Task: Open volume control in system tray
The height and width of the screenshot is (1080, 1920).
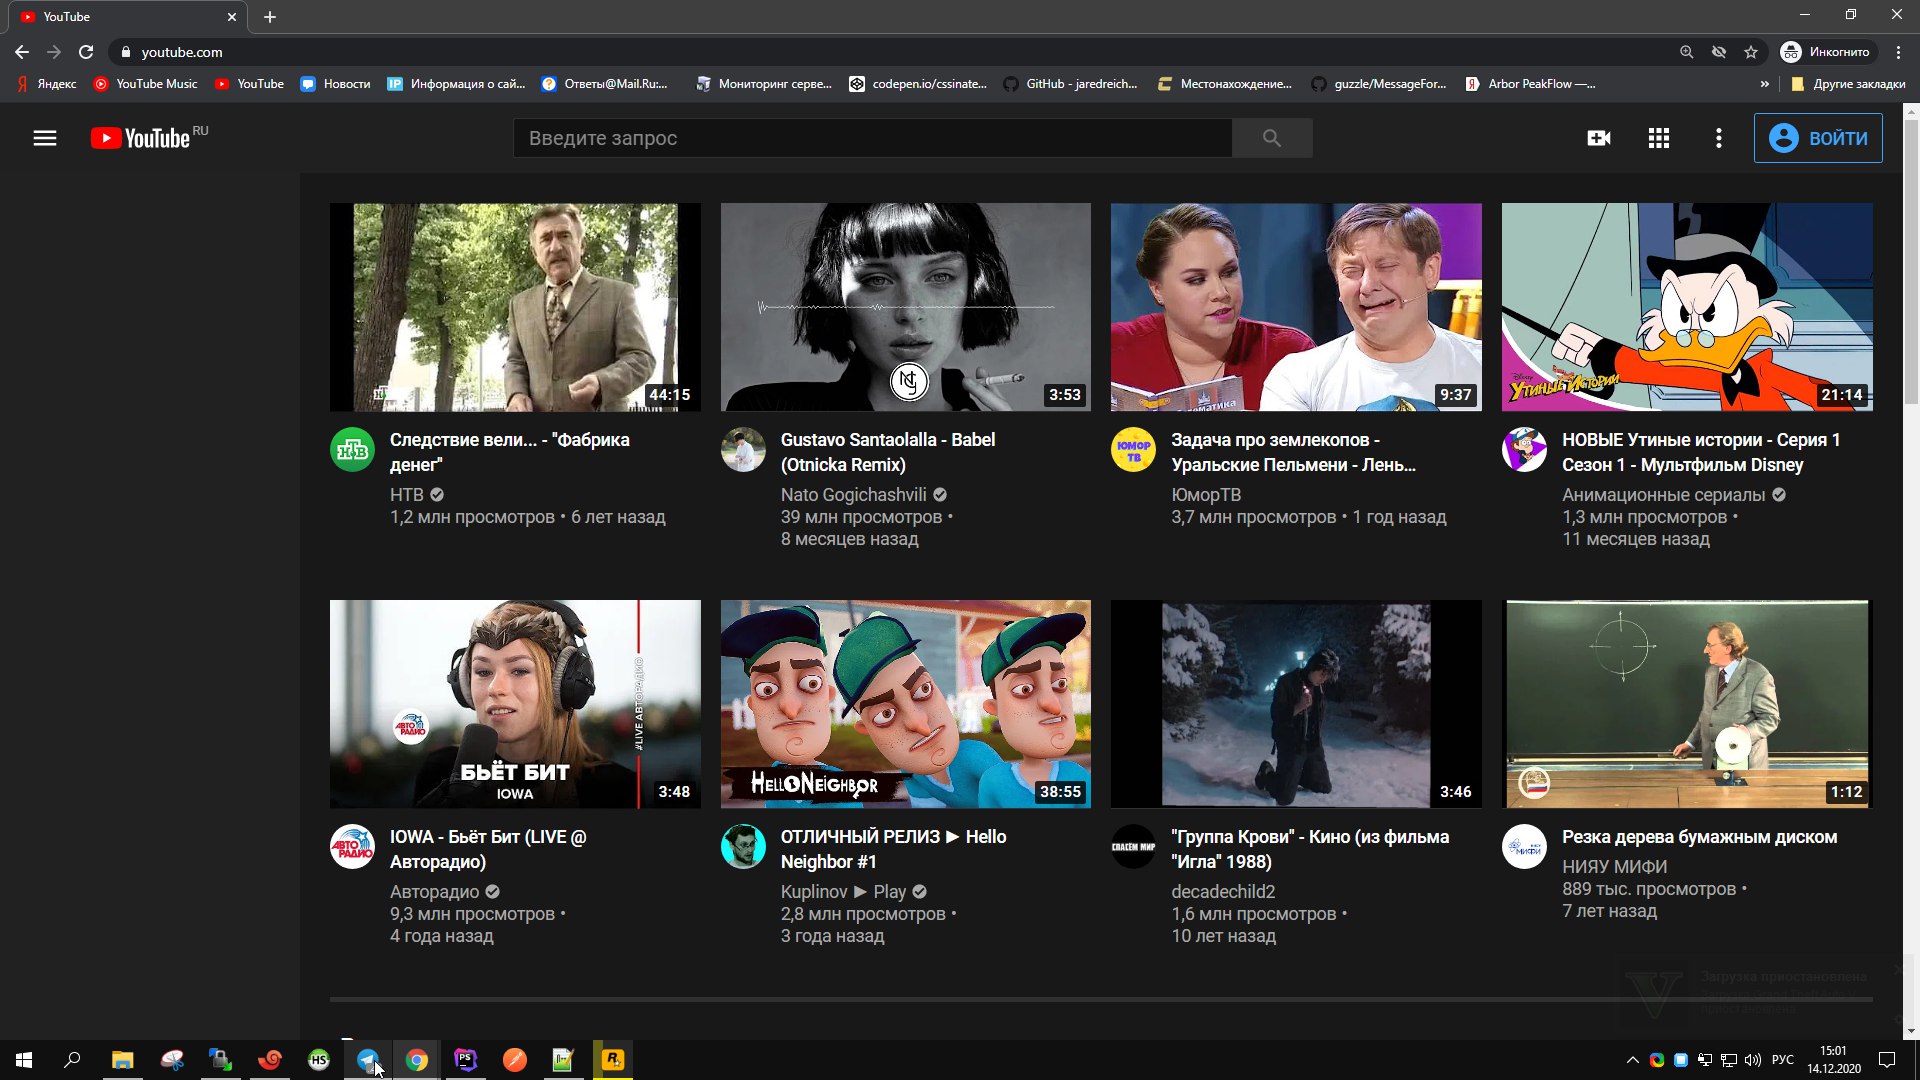Action: coord(1752,1060)
